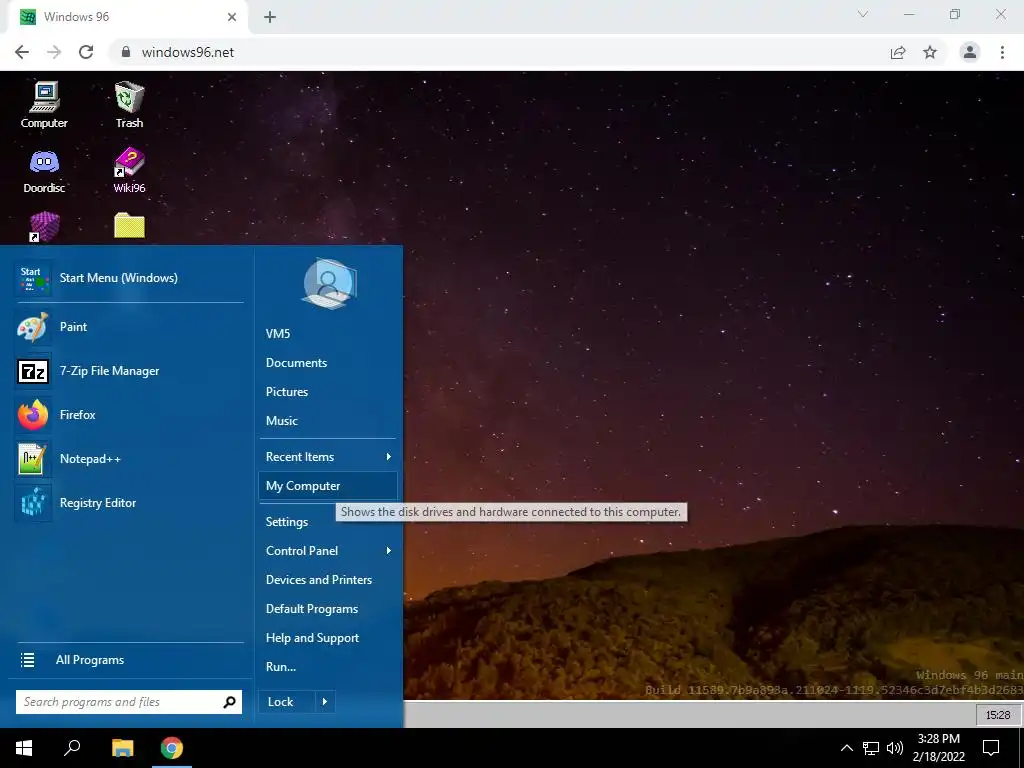Open the volume speaker tray icon
This screenshot has width=1024, height=768.
[x=895, y=748]
